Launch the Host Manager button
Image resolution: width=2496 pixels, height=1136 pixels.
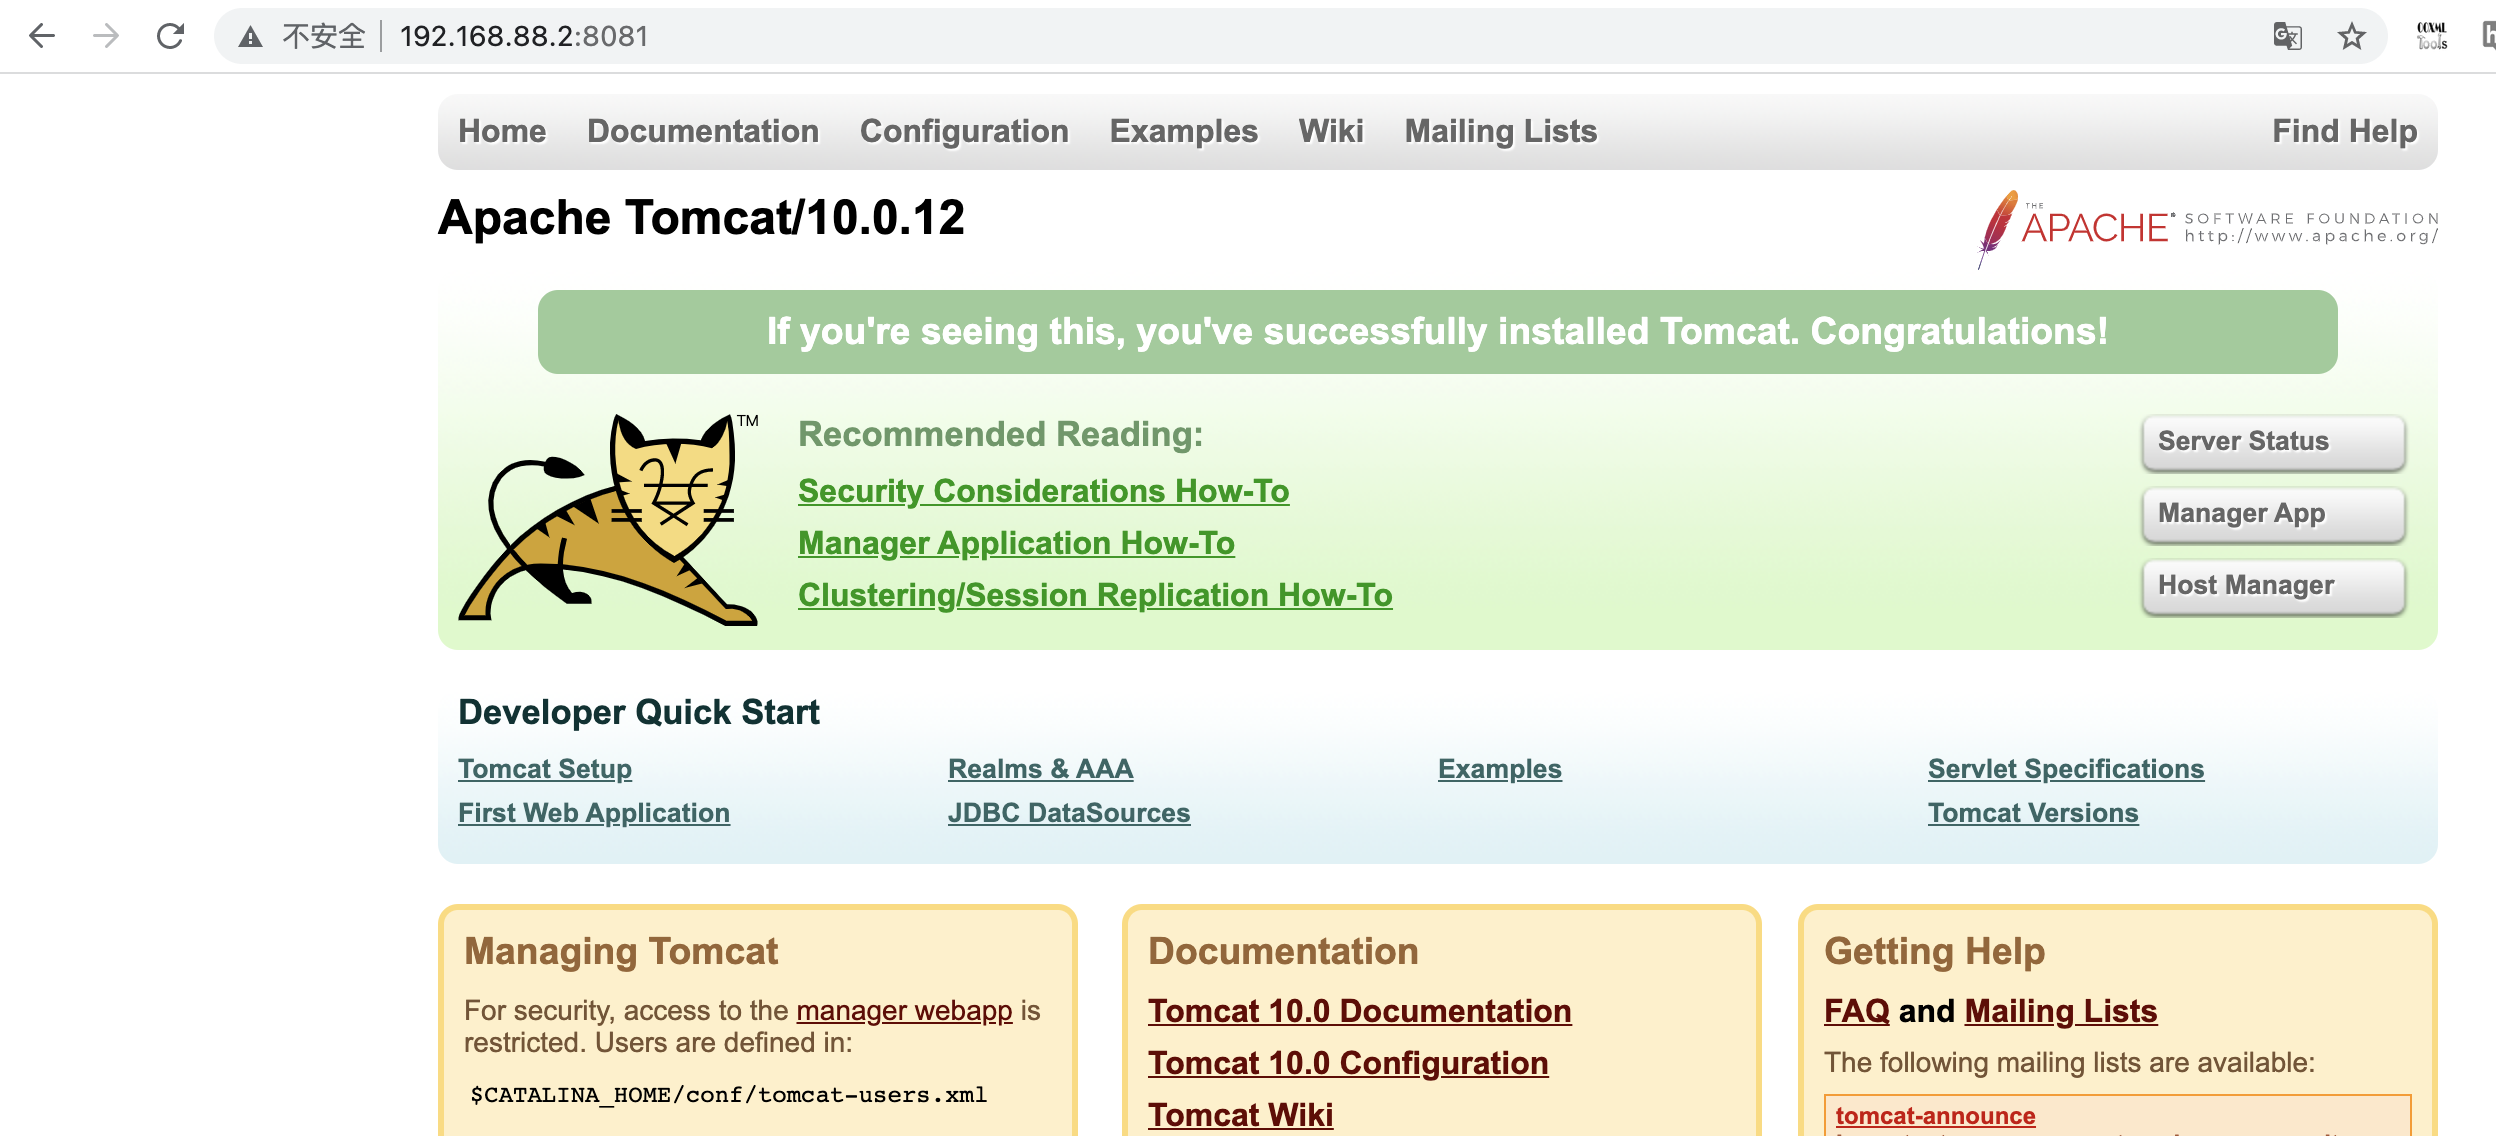[2272, 585]
